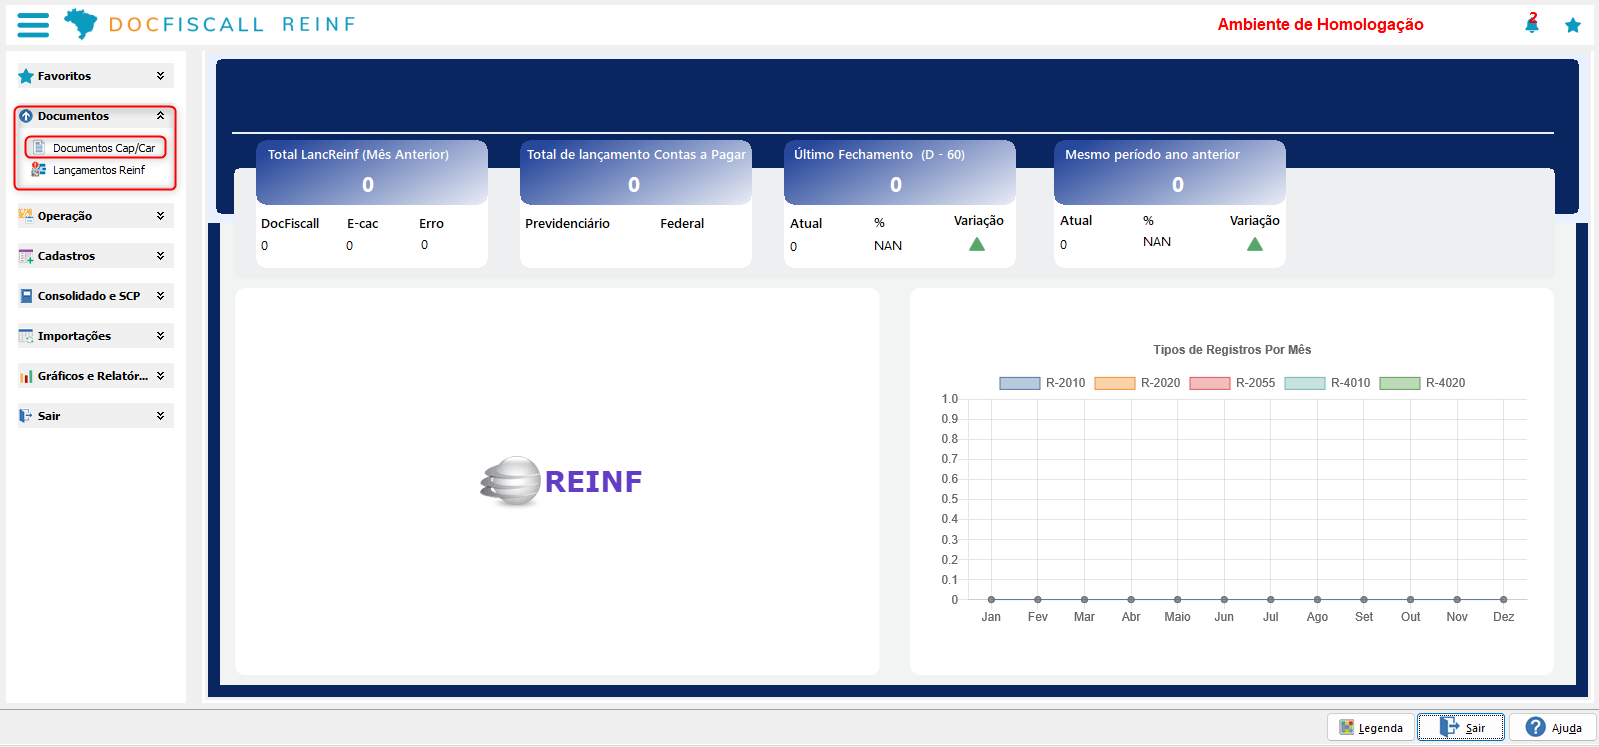Click the Último Fechamento (D - 60) card
Image resolution: width=1599 pixels, height=747 pixels.
900,204
